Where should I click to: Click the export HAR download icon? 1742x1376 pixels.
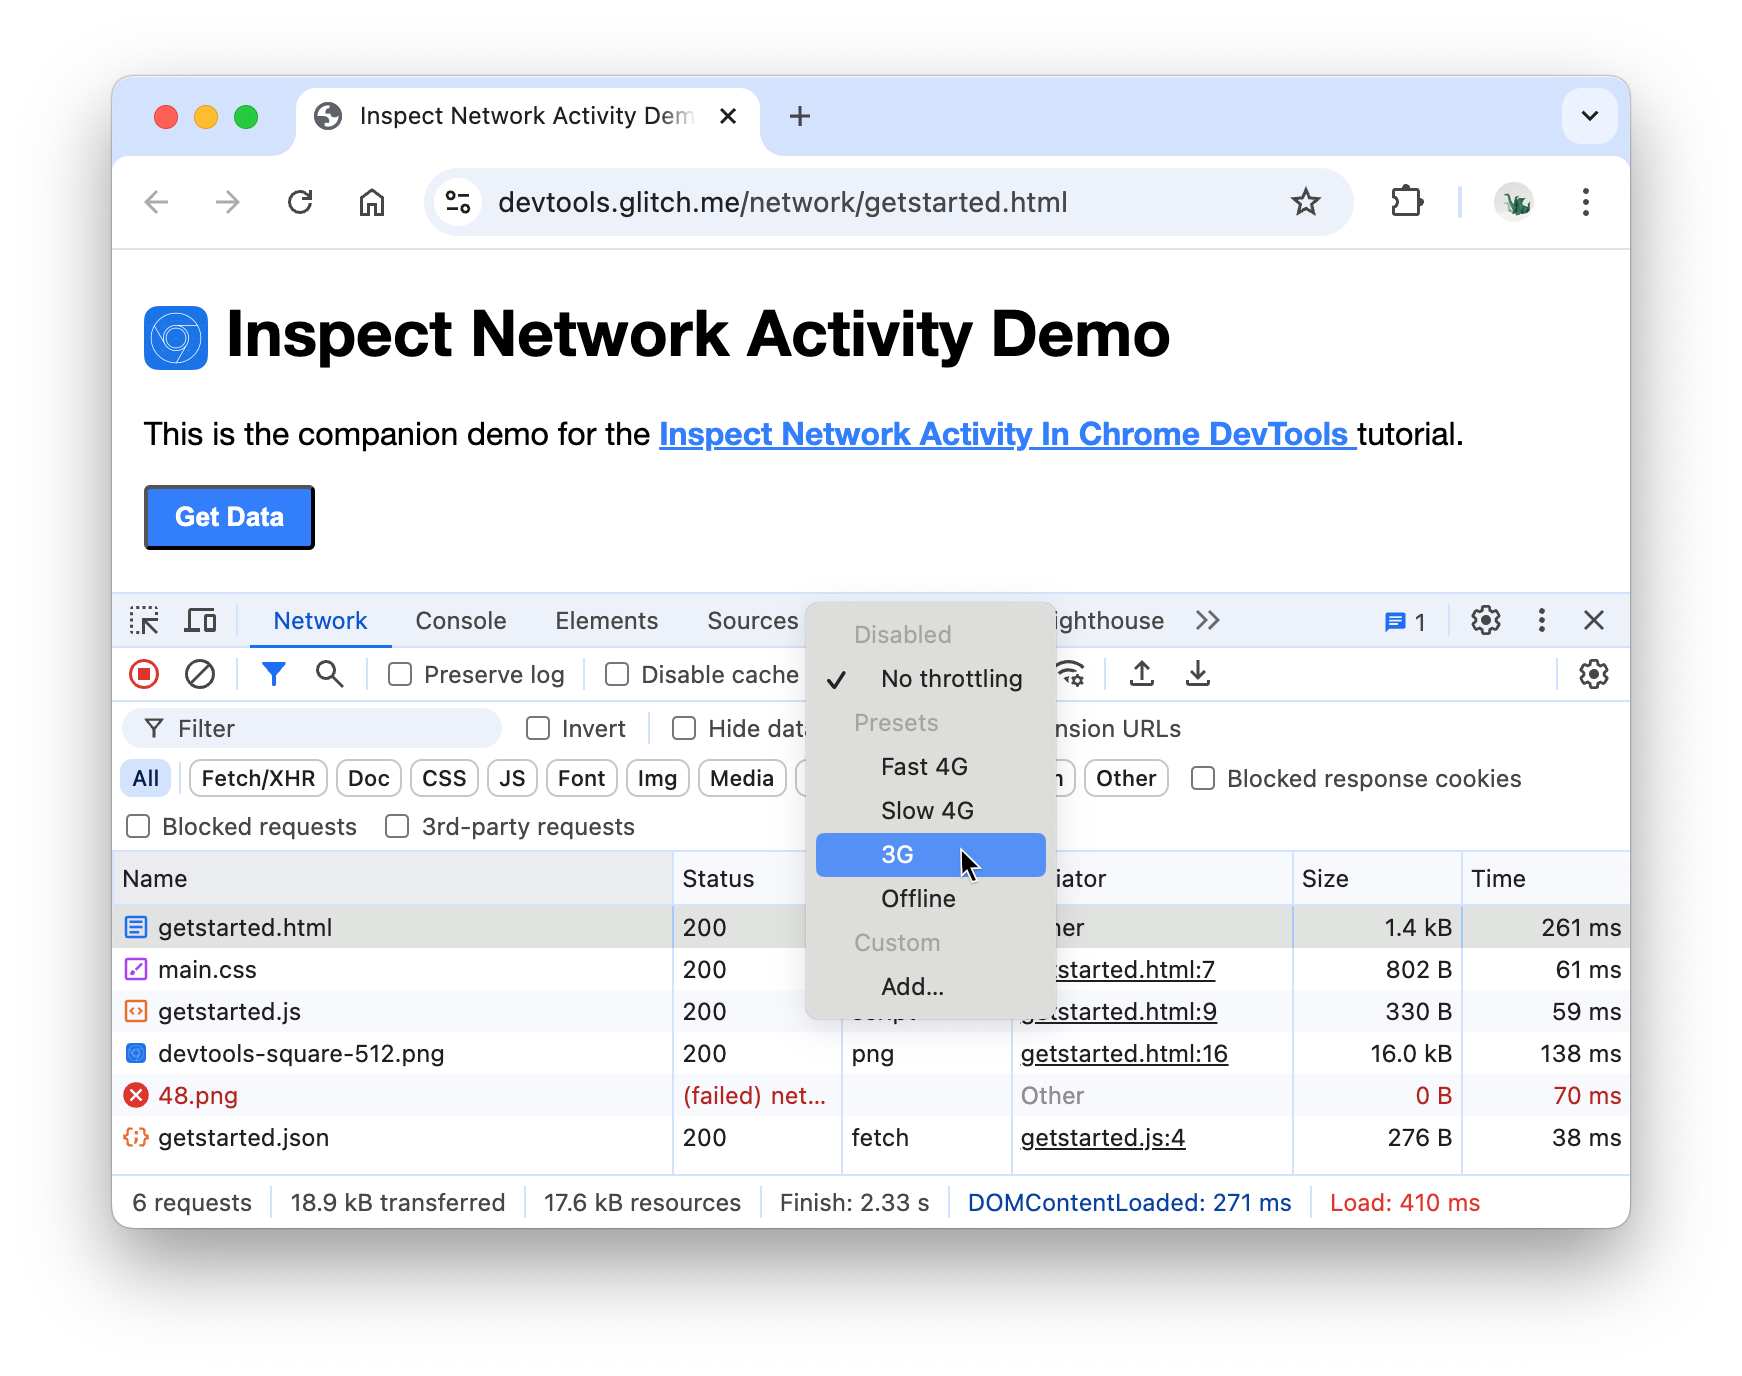click(1197, 675)
